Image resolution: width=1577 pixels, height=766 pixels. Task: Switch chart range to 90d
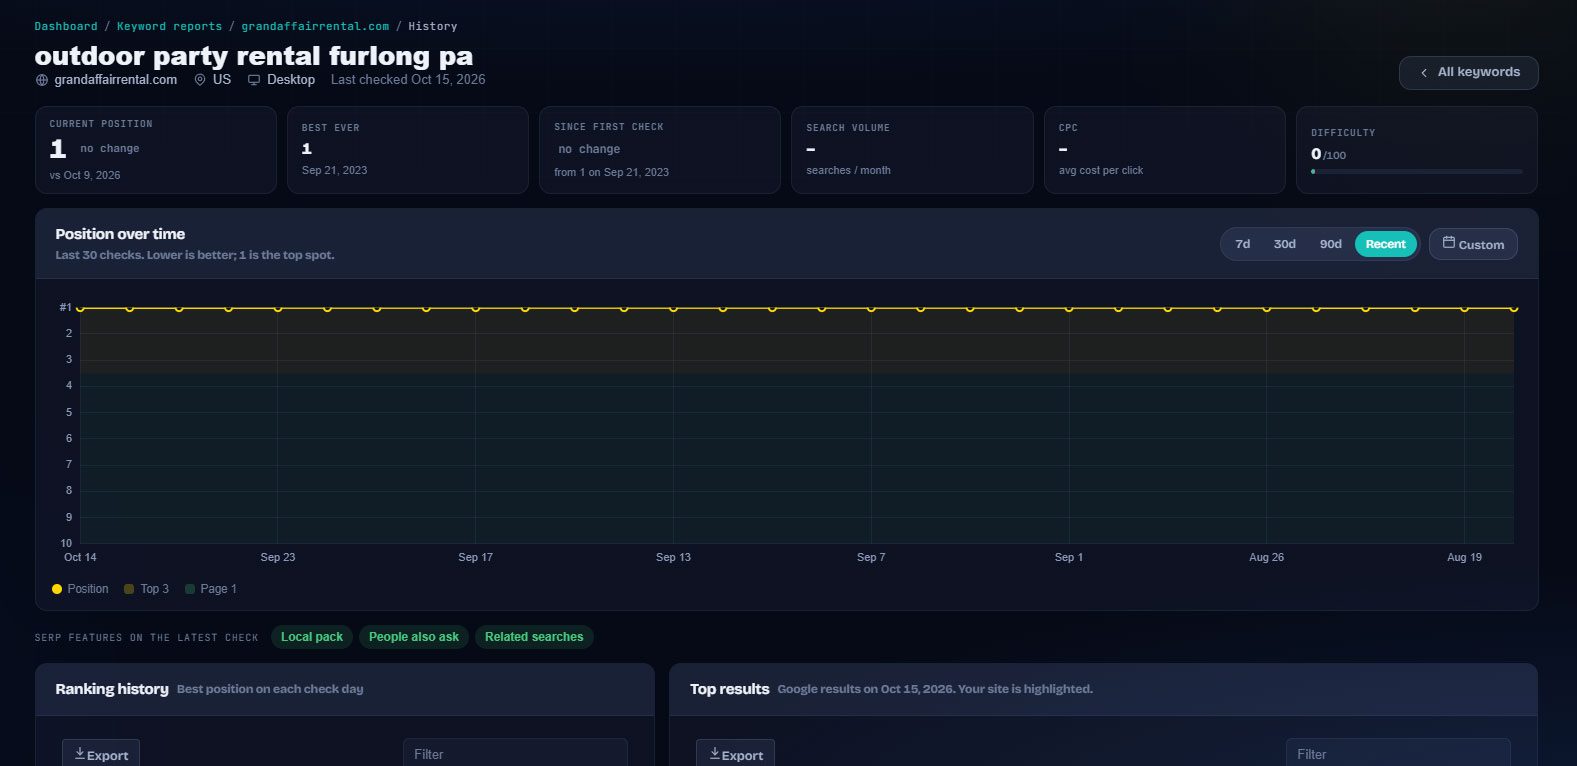pyautogui.click(x=1330, y=244)
